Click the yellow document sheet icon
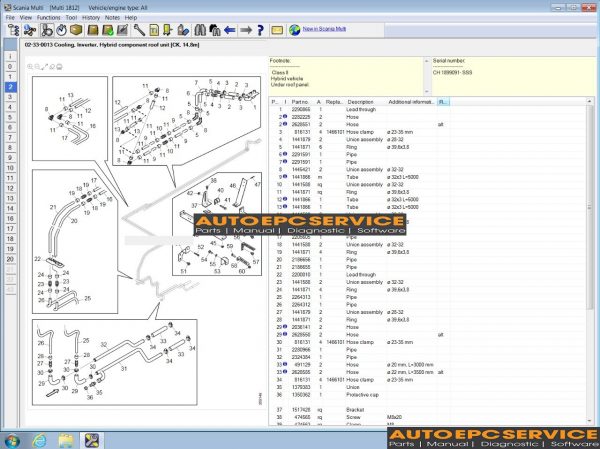 154,30
